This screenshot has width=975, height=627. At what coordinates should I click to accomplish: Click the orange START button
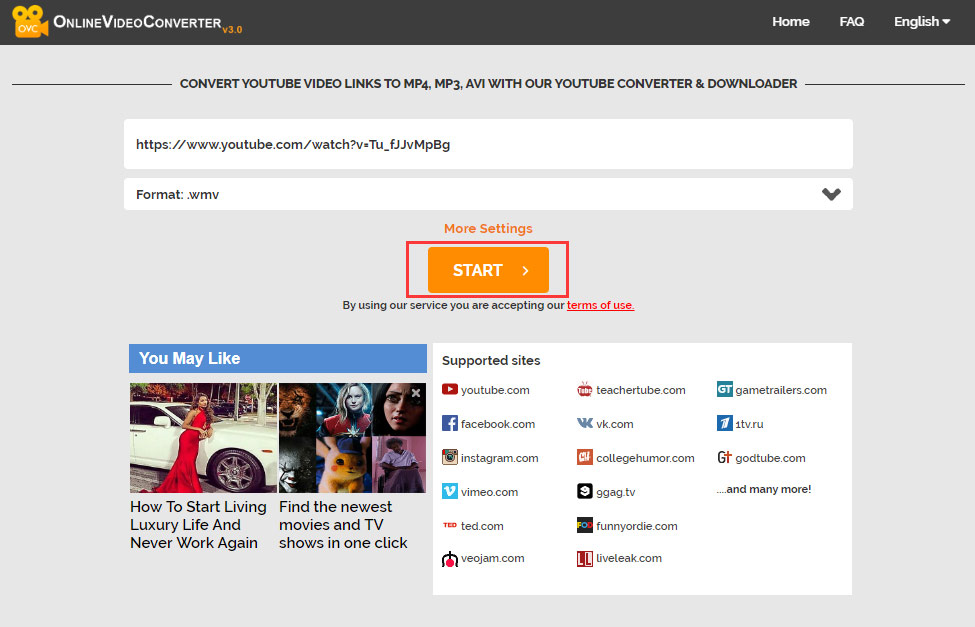tap(488, 270)
